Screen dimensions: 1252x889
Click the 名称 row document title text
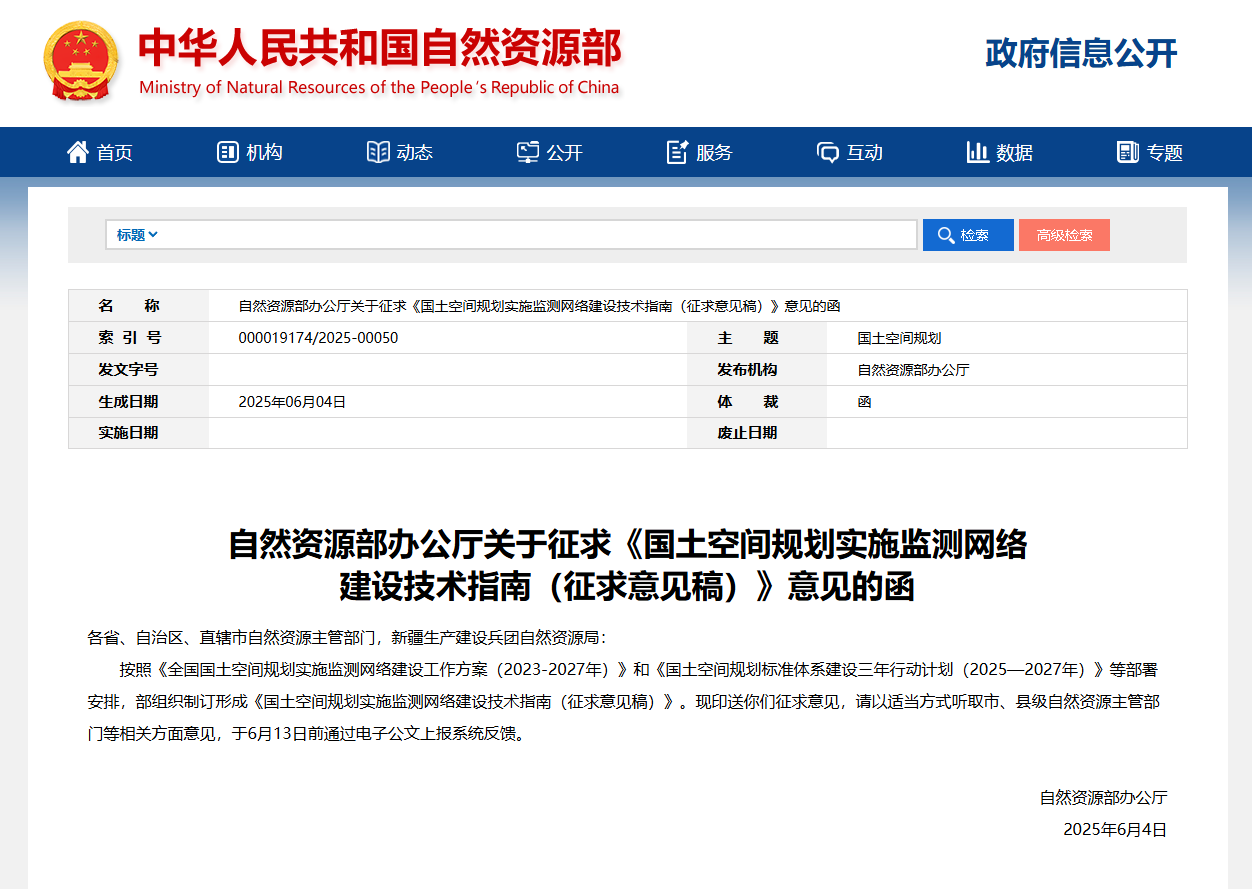(x=539, y=306)
